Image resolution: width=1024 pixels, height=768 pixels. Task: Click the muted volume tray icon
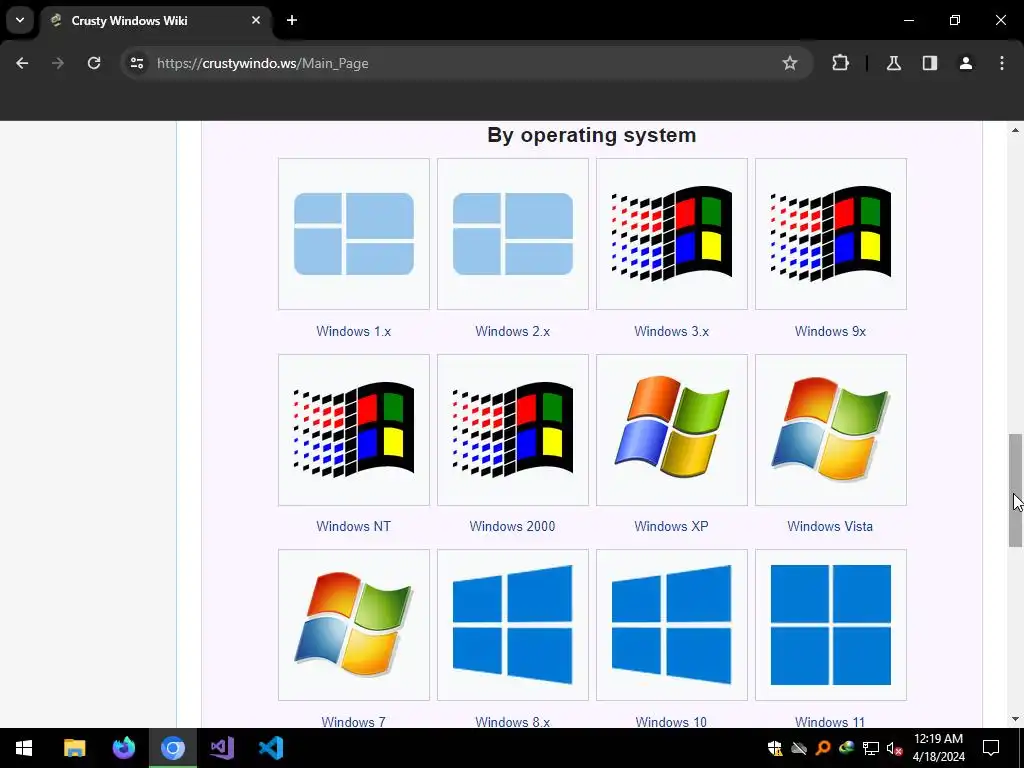pos(894,748)
